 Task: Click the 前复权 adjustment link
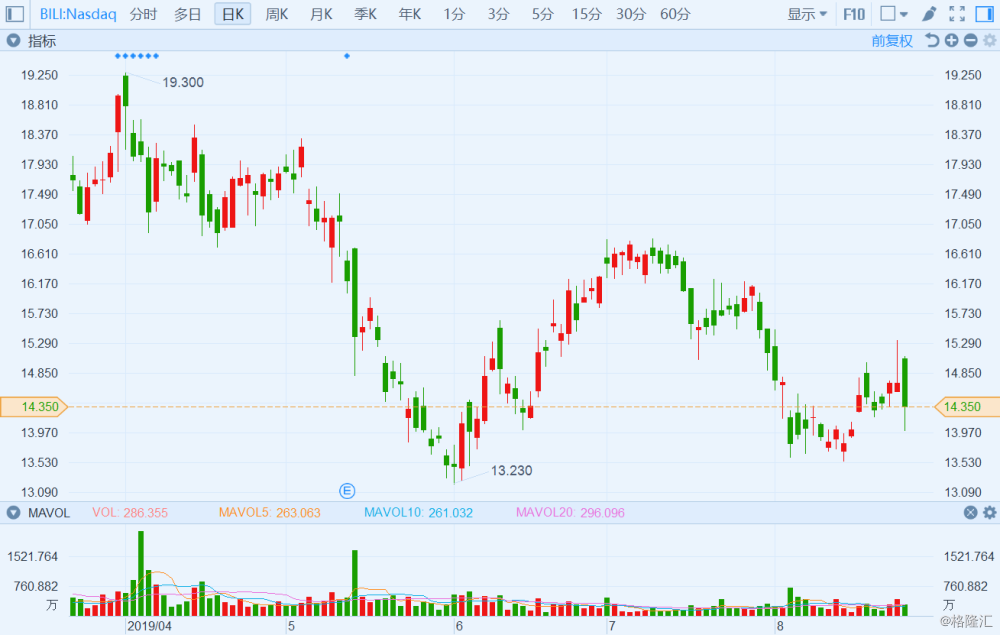coord(892,41)
